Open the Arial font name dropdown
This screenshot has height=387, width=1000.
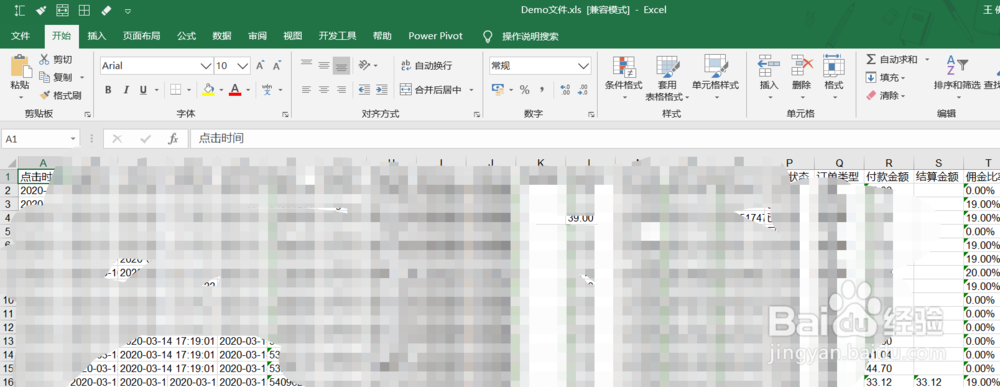pyautogui.click(x=206, y=66)
